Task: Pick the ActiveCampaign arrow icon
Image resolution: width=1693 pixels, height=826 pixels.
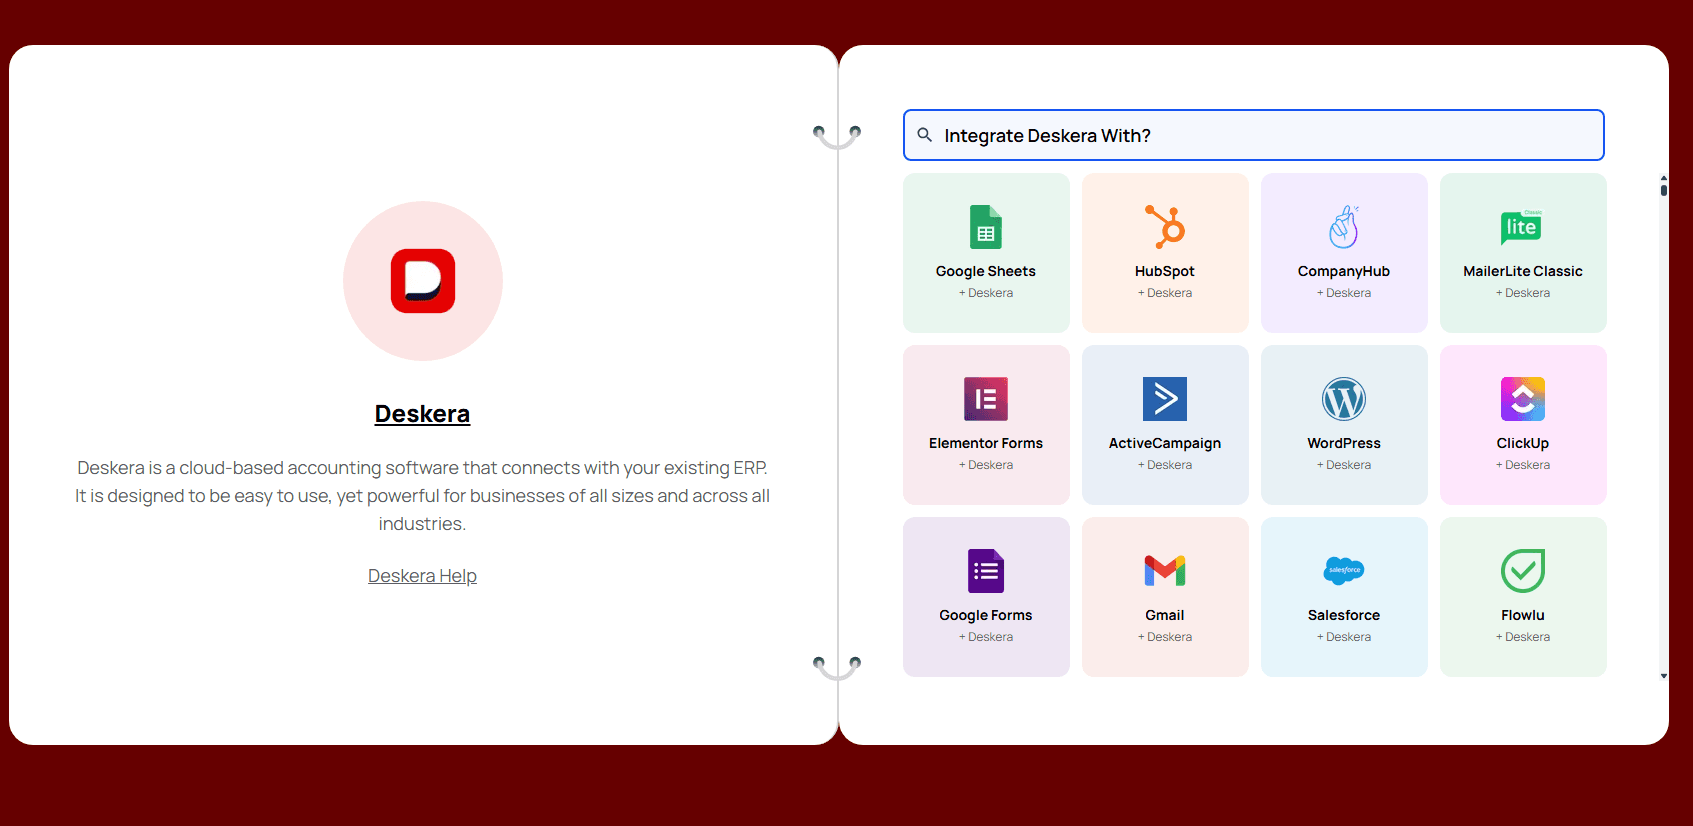Action: tap(1165, 399)
